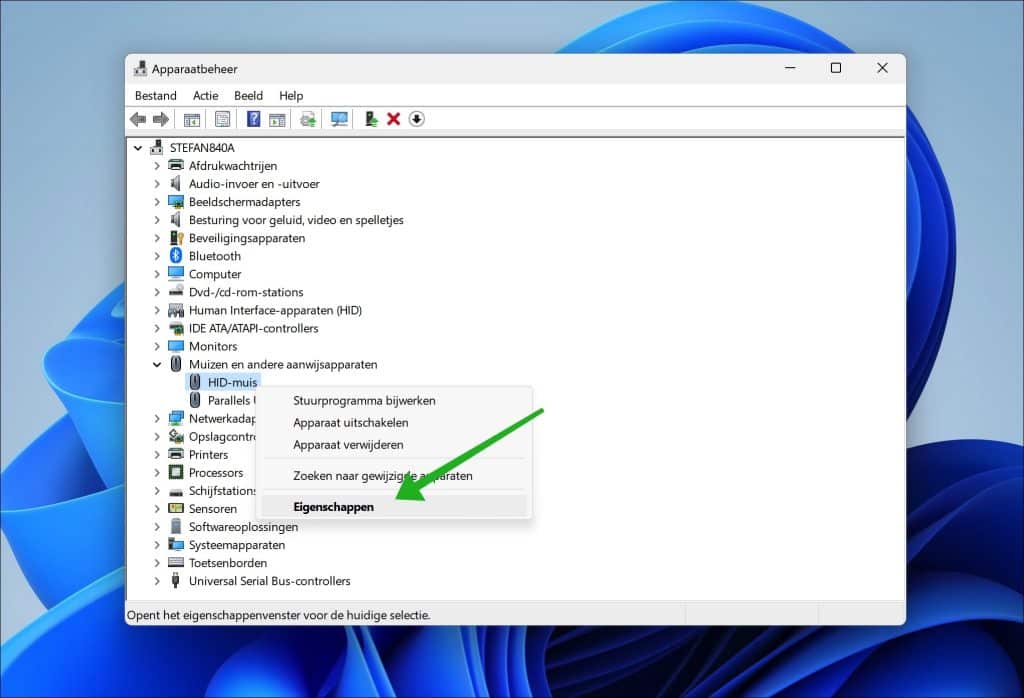Click the show/hide console tree toolbar icon
The height and width of the screenshot is (698, 1024).
(x=191, y=119)
